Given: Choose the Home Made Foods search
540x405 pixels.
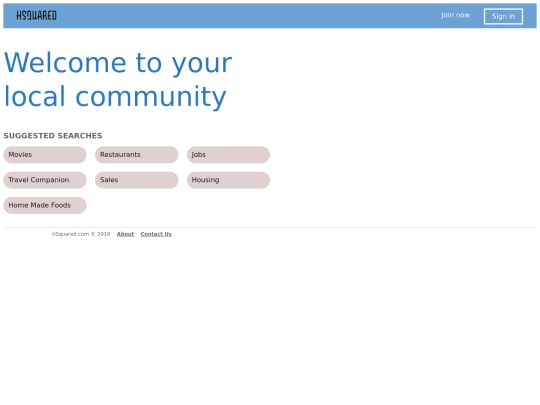Looking at the screenshot, I should pos(45,205).
